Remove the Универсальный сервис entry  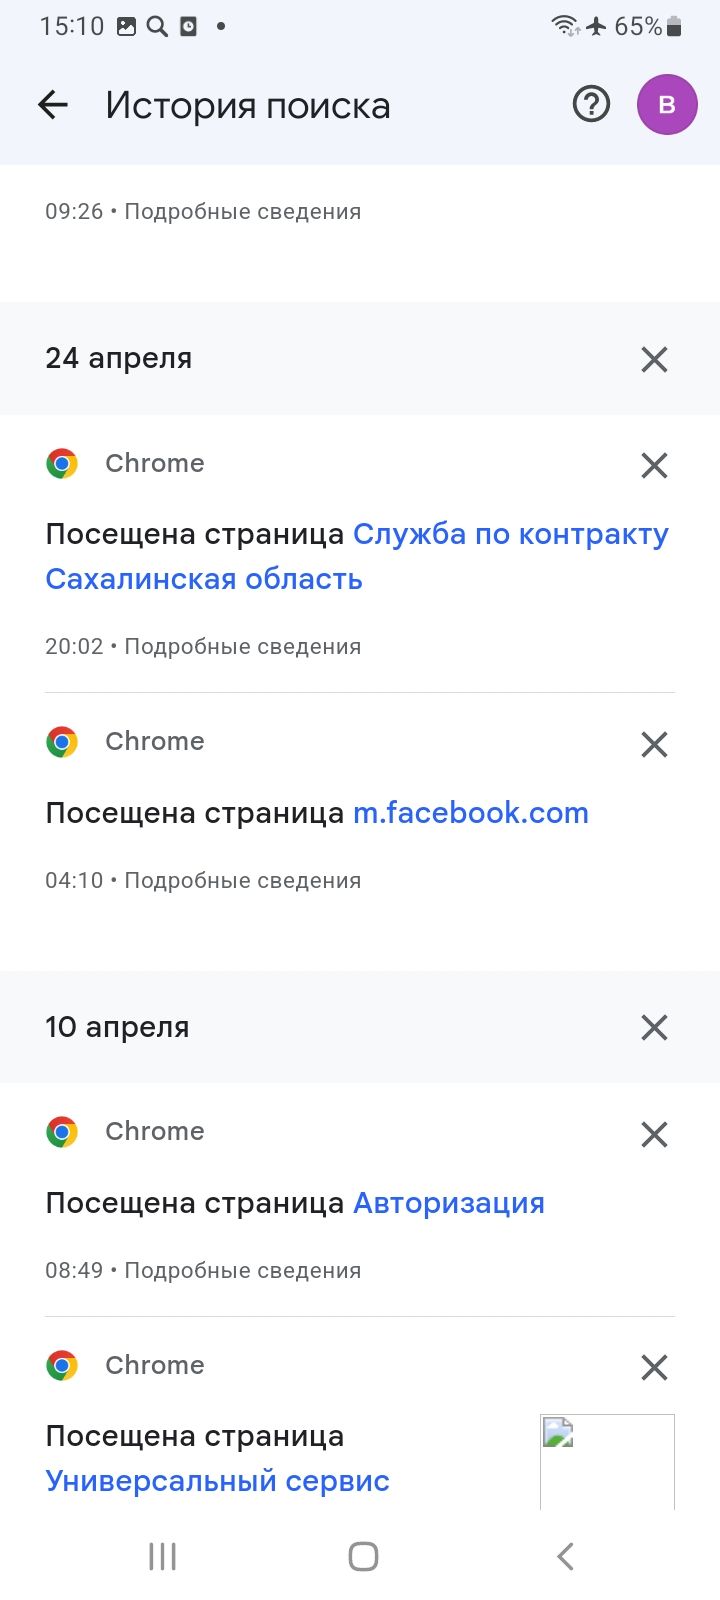click(x=654, y=1367)
